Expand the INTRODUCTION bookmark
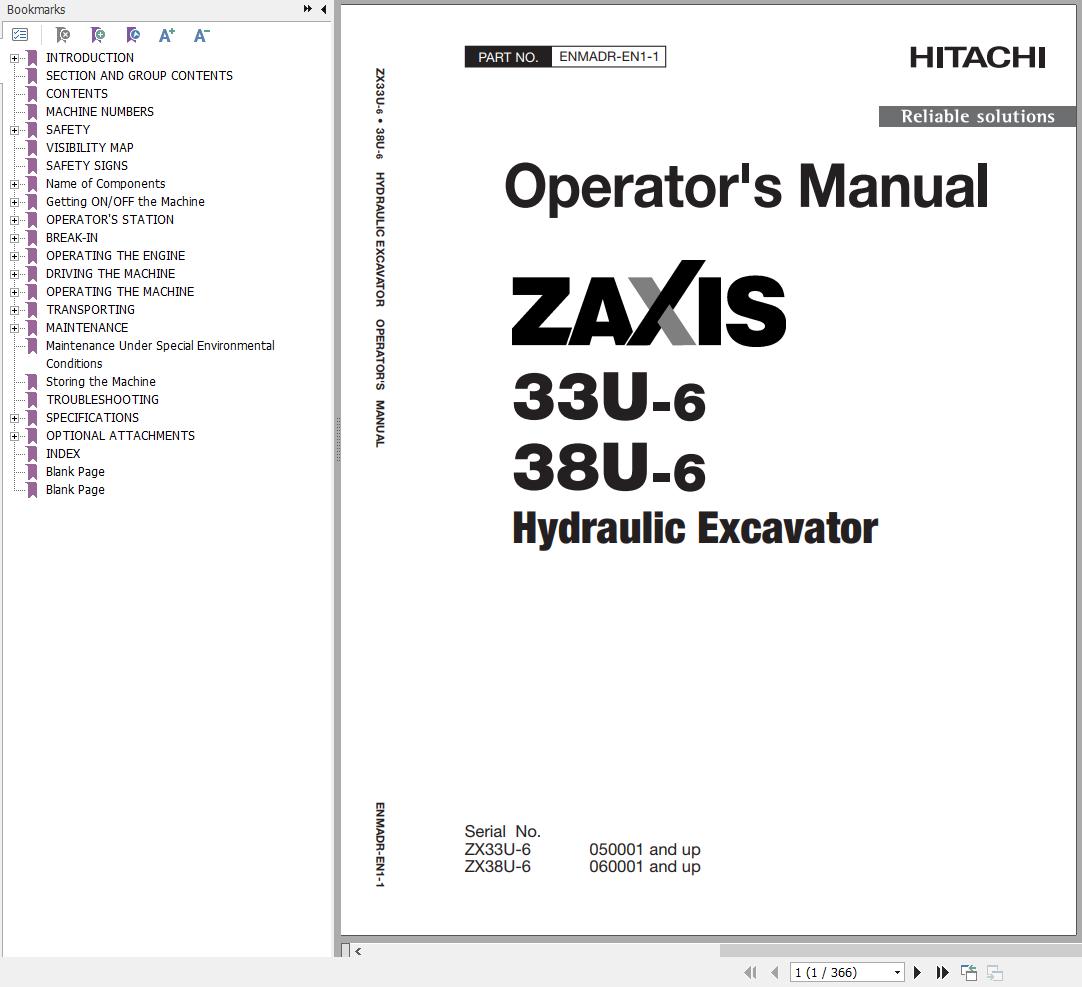 click(x=14, y=58)
